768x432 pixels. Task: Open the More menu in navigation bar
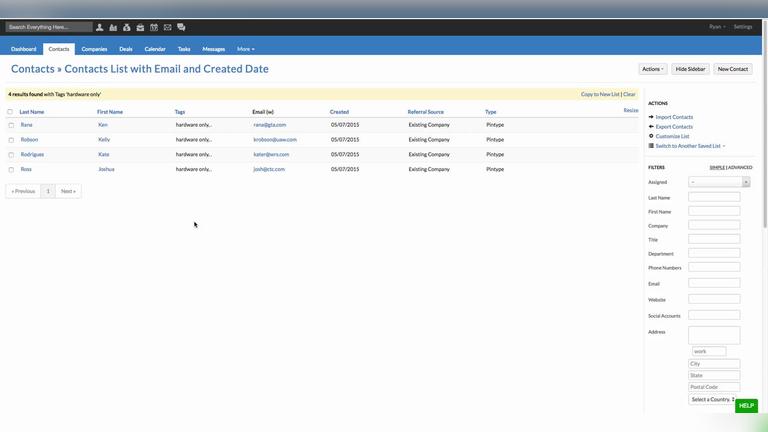pos(245,49)
